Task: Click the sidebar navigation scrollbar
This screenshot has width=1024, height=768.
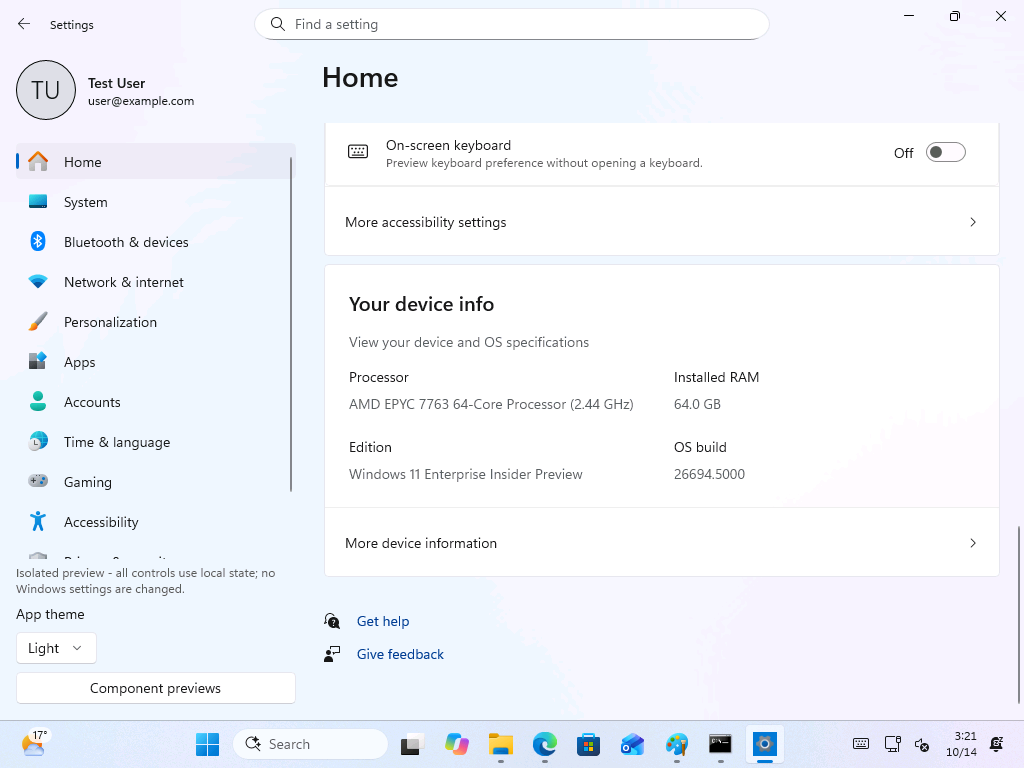Action: (x=291, y=325)
